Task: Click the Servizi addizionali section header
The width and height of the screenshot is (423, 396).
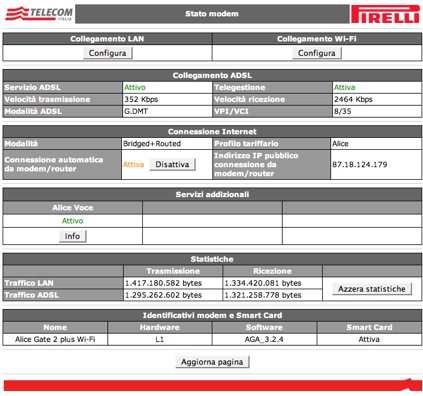Action: pyautogui.click(x=212, y=194)
